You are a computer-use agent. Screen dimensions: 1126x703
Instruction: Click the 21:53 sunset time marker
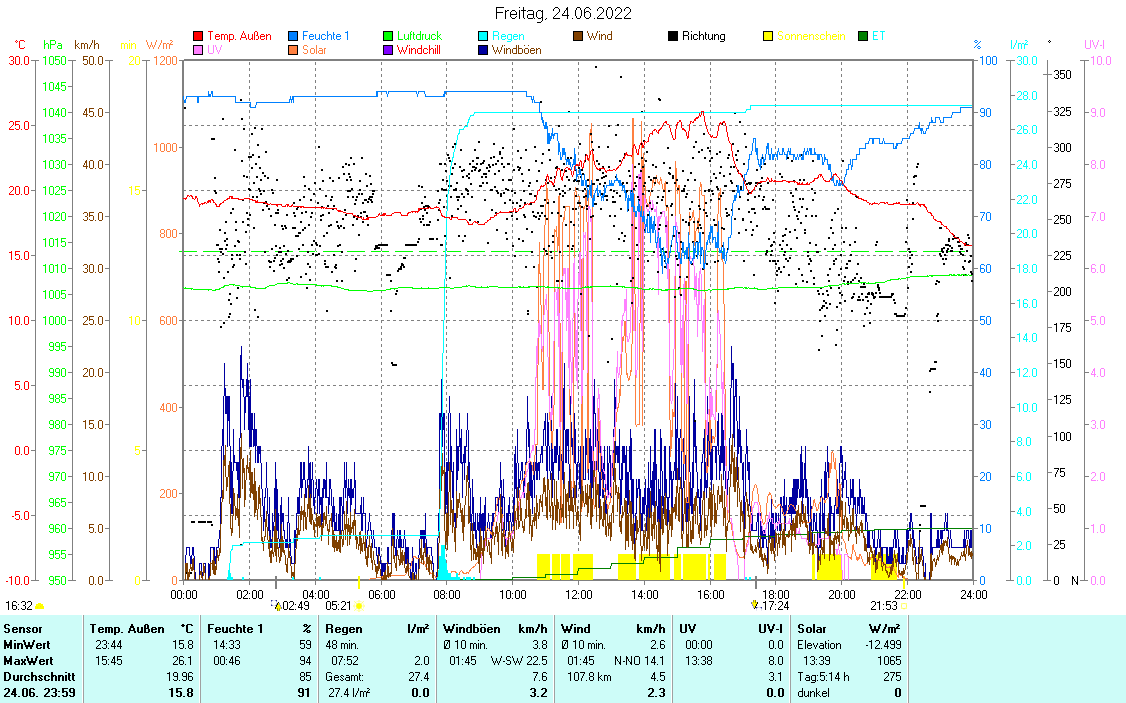tap(883, 605)
